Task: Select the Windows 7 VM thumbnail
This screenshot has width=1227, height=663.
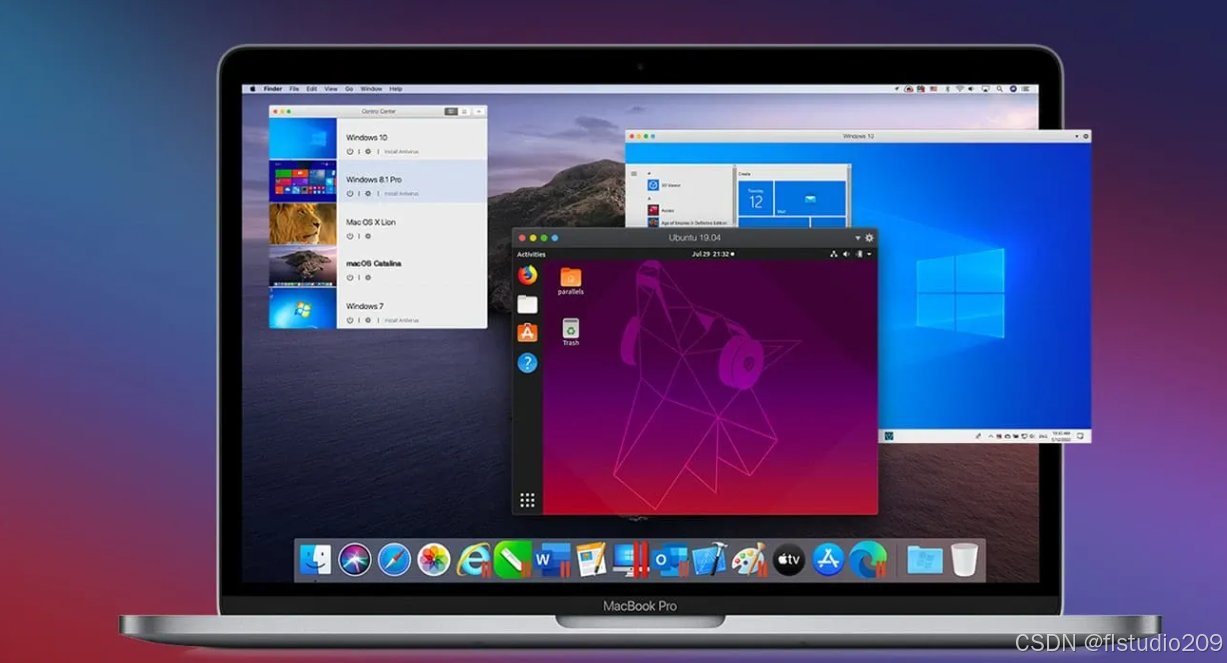Action: point(303,308)
